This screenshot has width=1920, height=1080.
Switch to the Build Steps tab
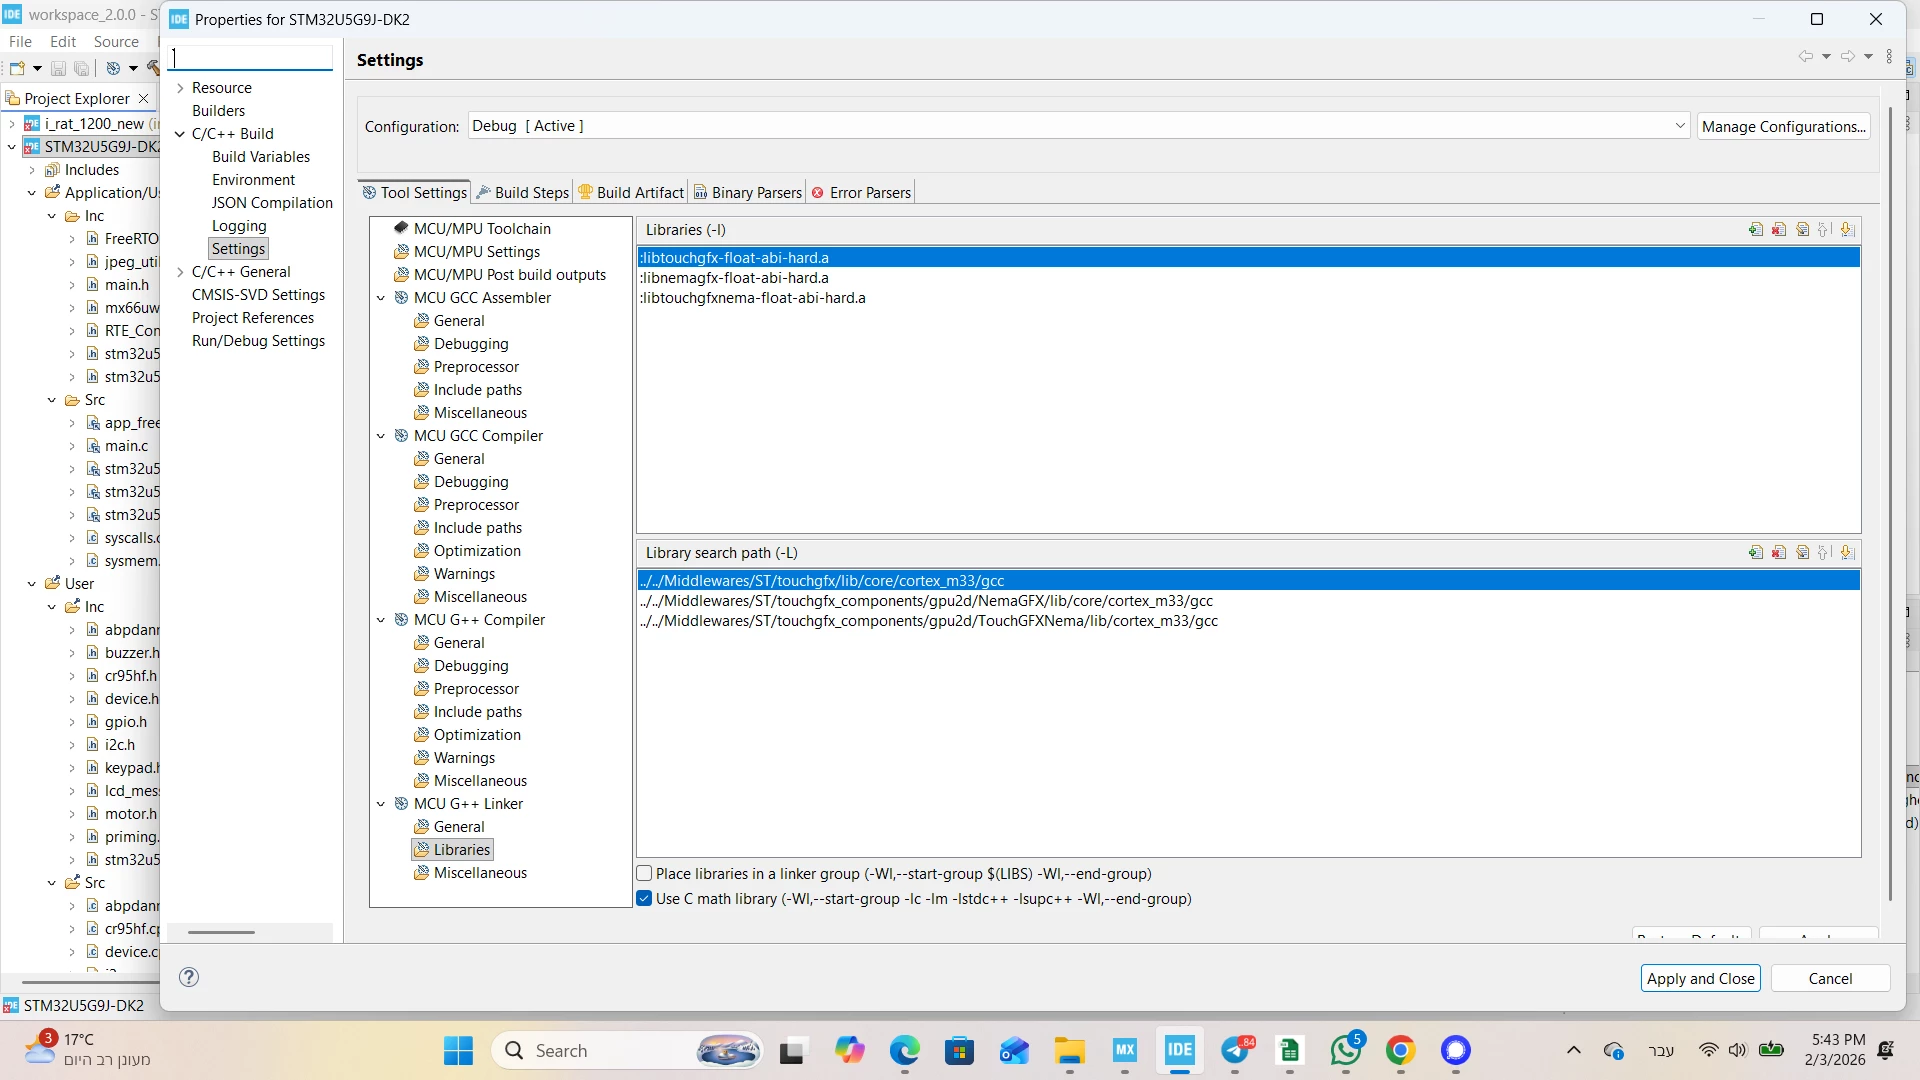(522, 193)
